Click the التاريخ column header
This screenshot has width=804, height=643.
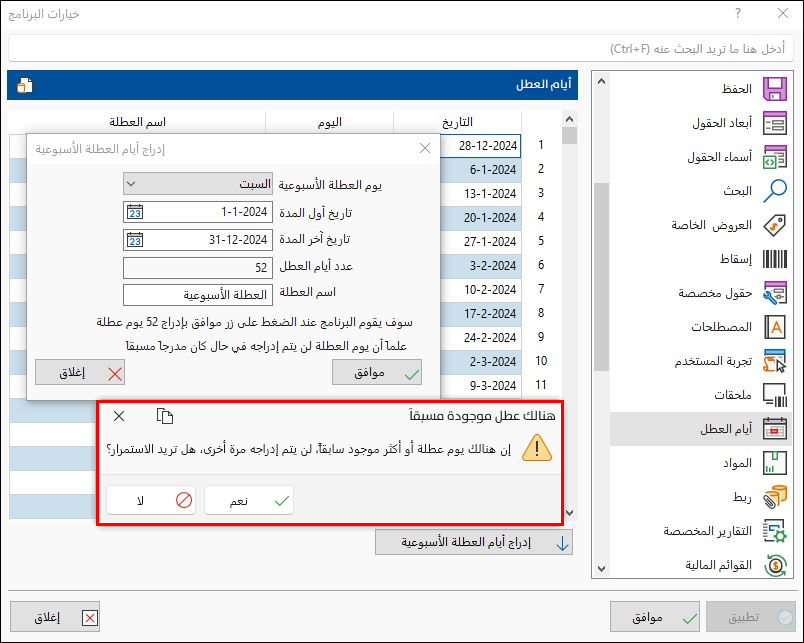pyautogui.click(x=457, y=122)
